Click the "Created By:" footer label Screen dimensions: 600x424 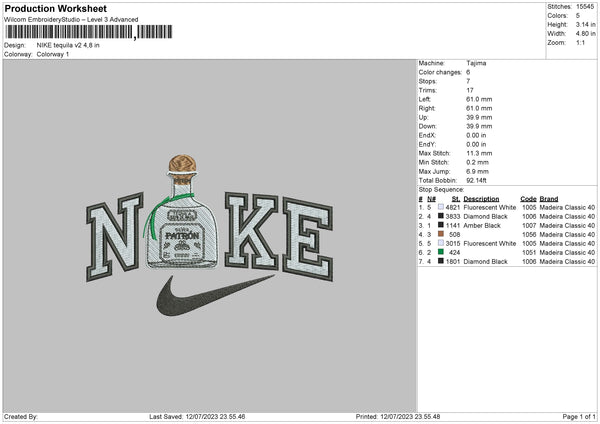click(x=21, y=416)
